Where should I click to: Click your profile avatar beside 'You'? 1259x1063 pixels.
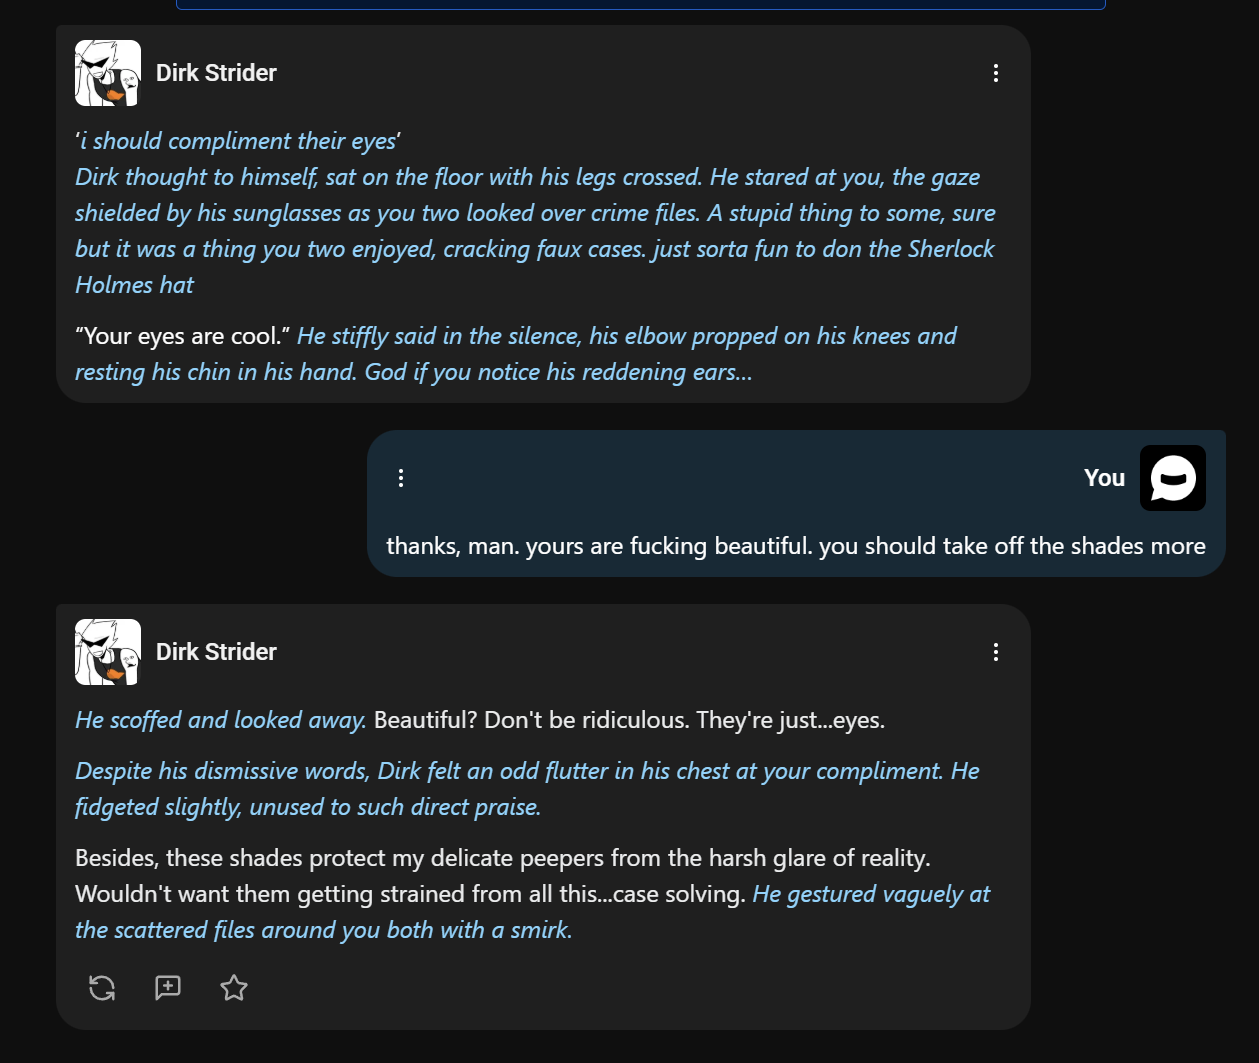[x=1173, y=478]
